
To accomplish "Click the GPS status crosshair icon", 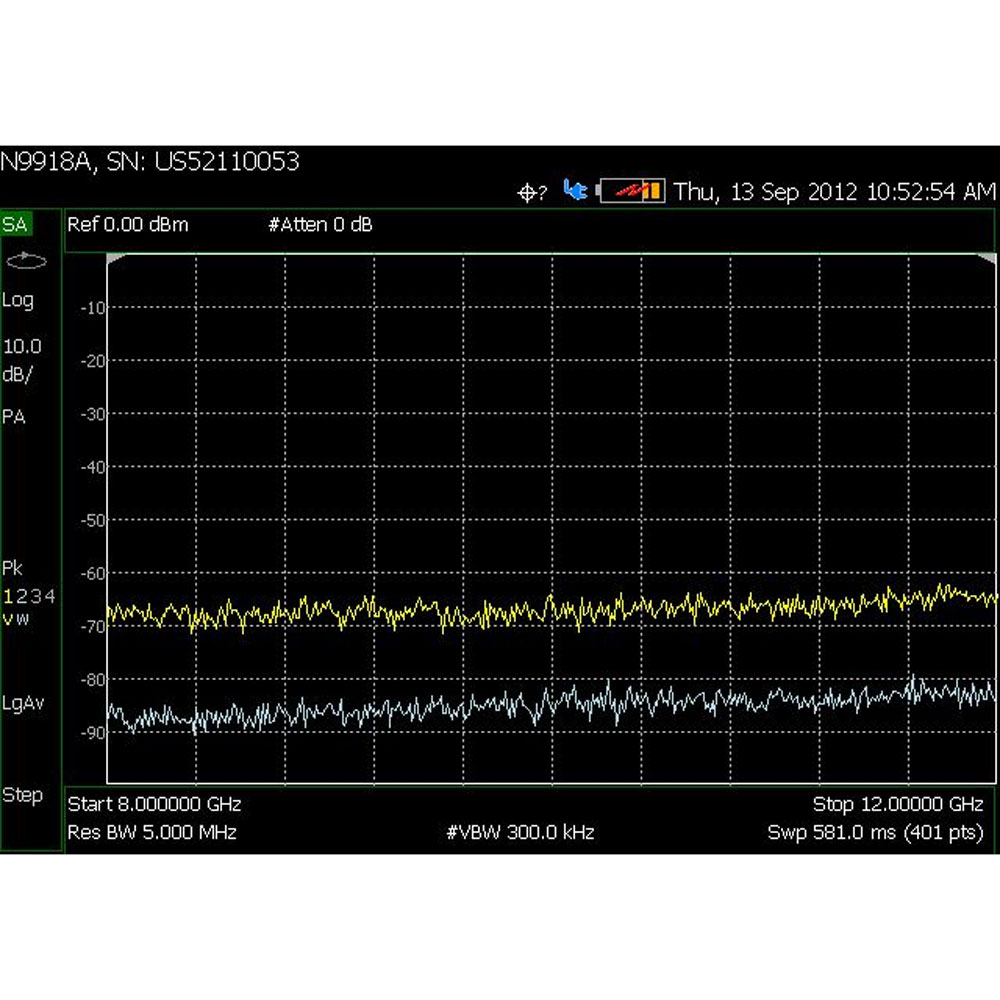I will click(x=530, y=192).
